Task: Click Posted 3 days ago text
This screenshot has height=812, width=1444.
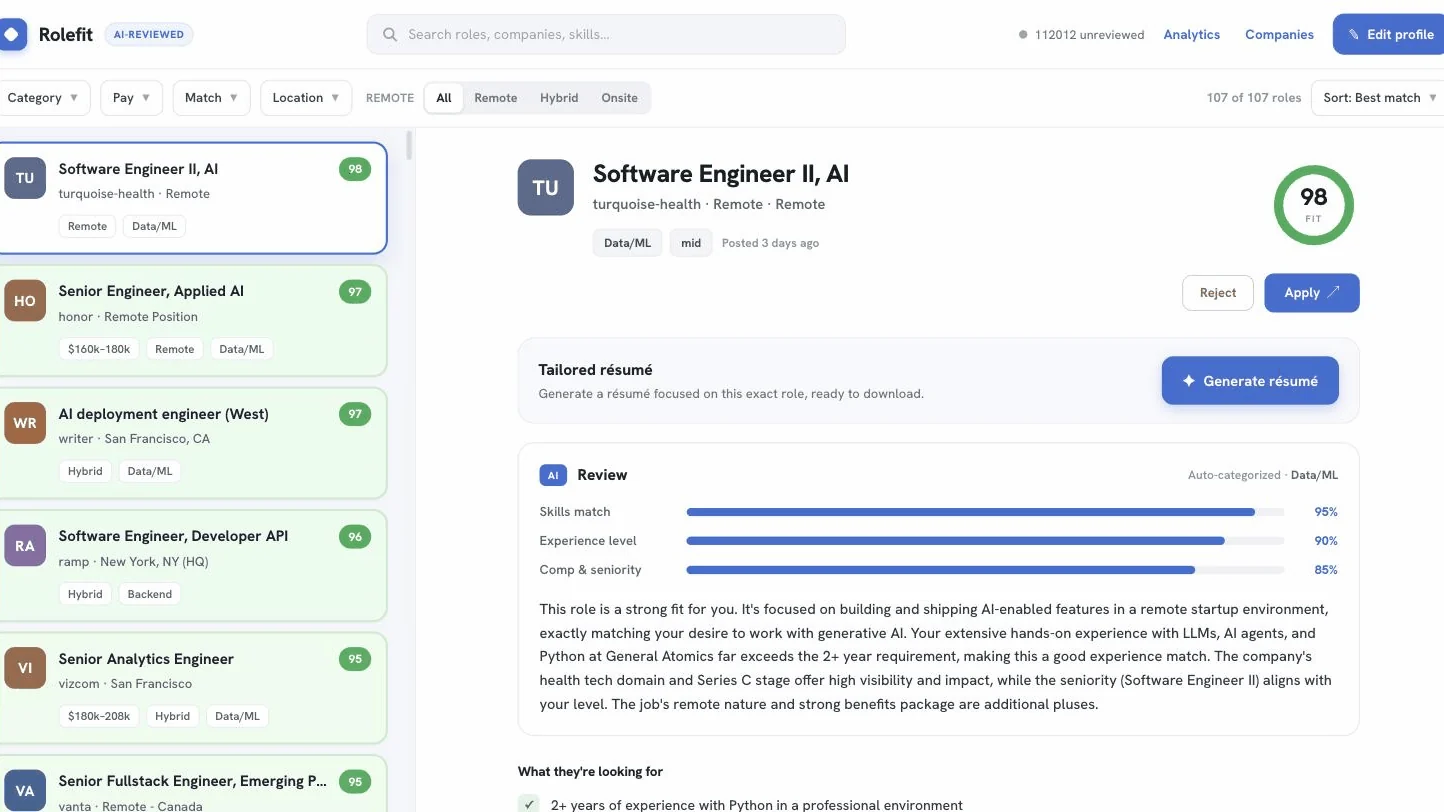Action: (x=770, y=243)
